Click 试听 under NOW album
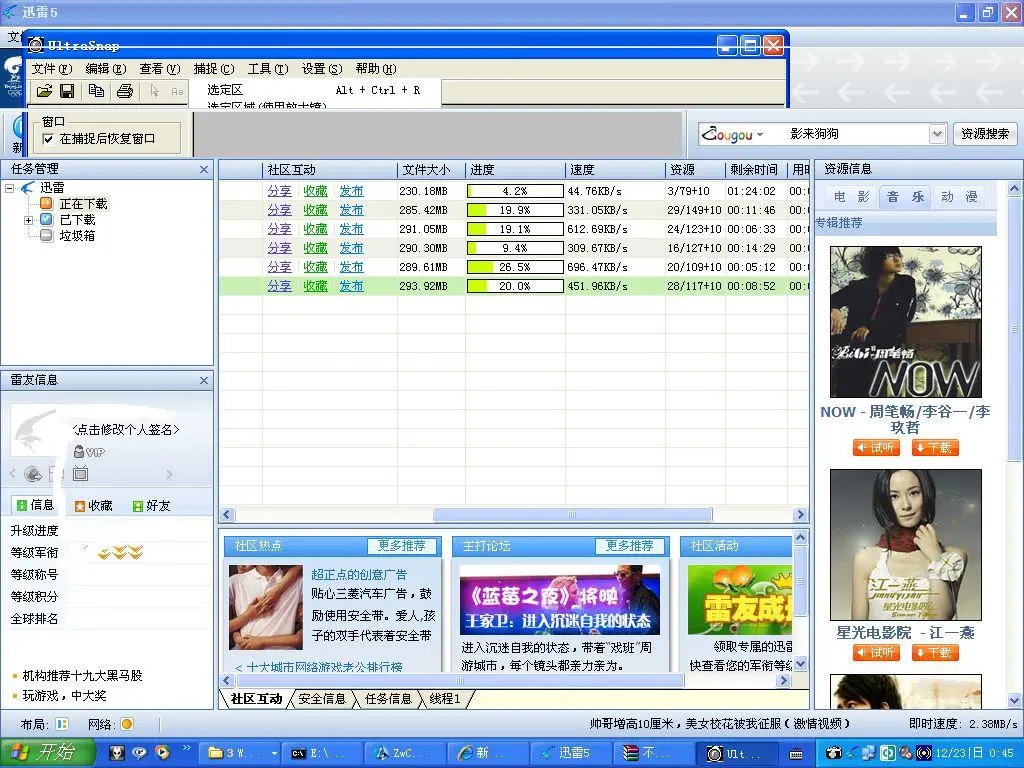Screen dimensions: 1024x768 pyautogui.click(x=876, y=447)
